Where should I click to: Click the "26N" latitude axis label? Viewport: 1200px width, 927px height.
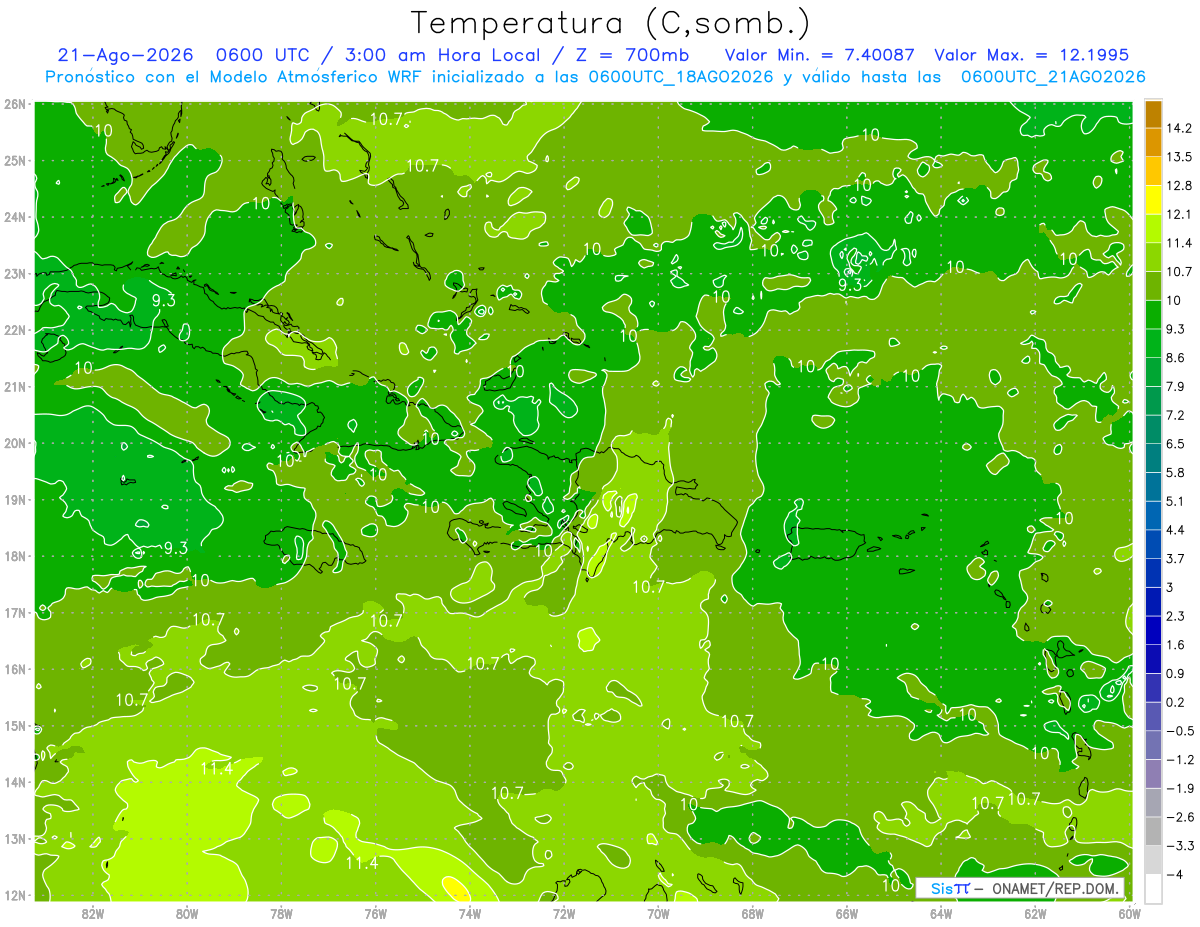[14, 104]
